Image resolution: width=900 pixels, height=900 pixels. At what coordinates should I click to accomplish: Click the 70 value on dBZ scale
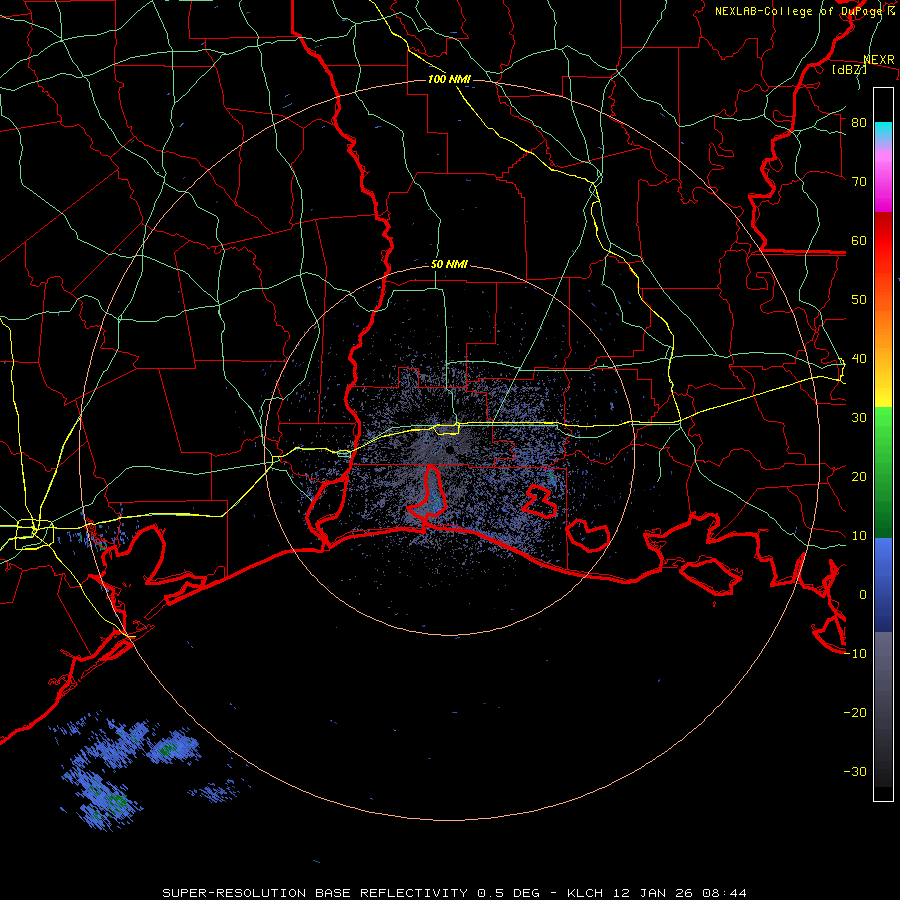(859, 181)
